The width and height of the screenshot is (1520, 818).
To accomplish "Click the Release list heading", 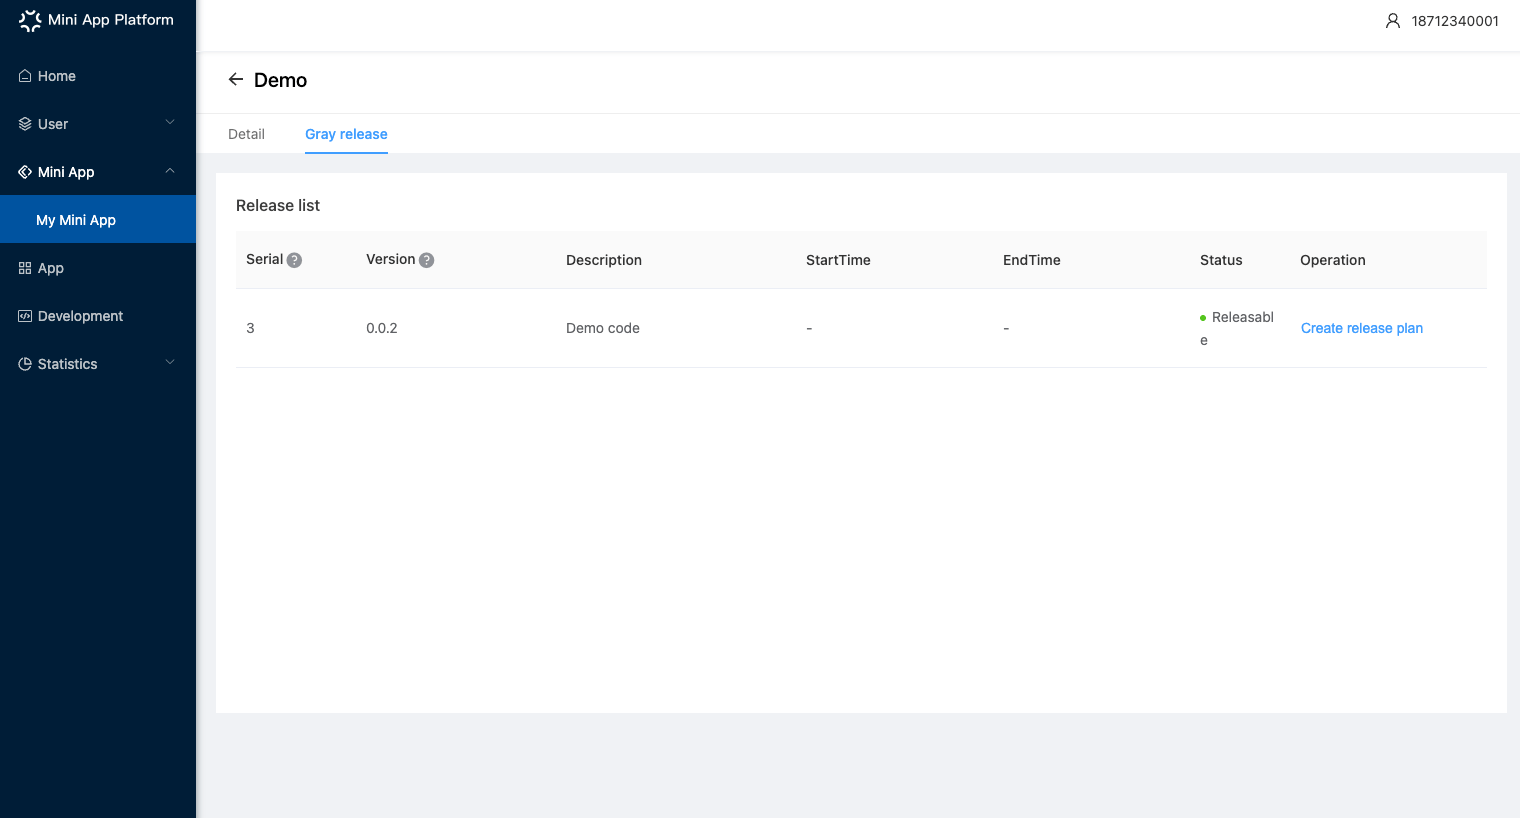I will click(x=278, y=205).
